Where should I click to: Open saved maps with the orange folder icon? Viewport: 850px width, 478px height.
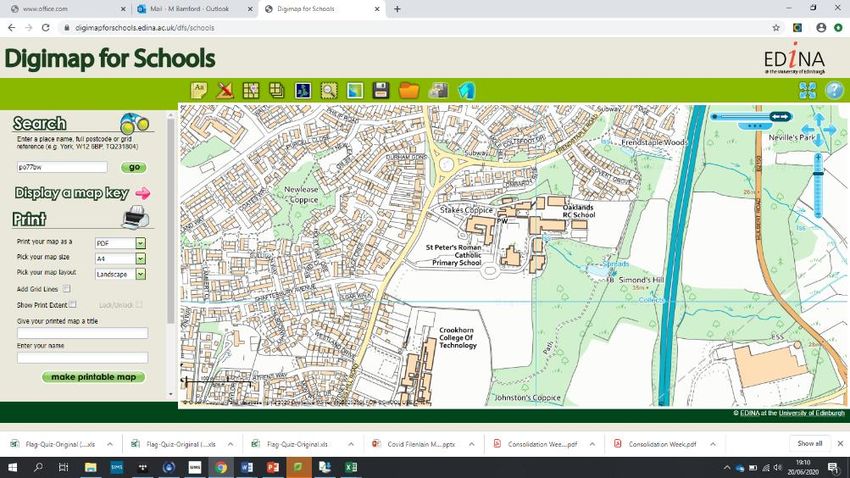[x=409, y=90]
